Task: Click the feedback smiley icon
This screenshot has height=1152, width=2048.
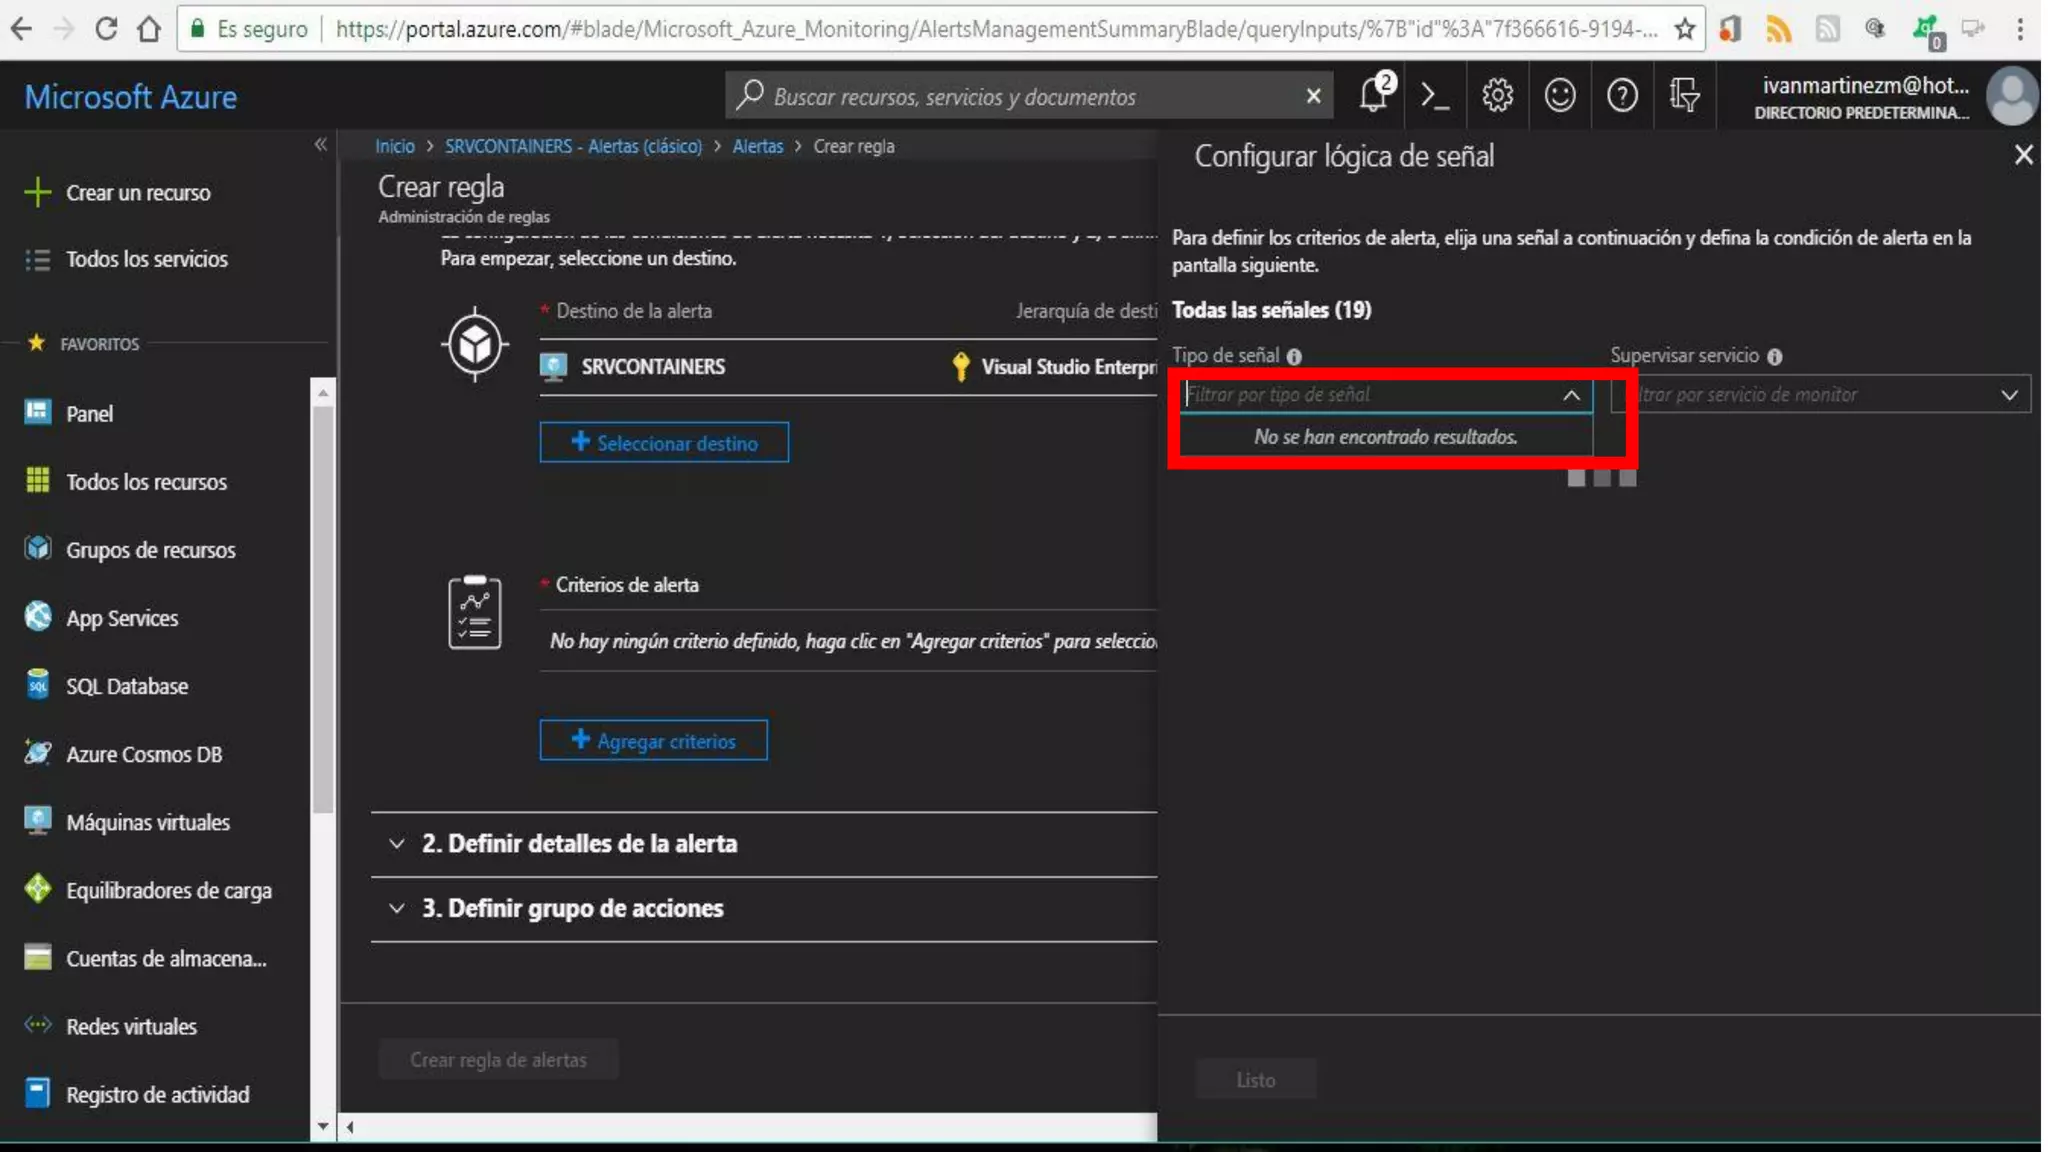Action: point(1559,96)
